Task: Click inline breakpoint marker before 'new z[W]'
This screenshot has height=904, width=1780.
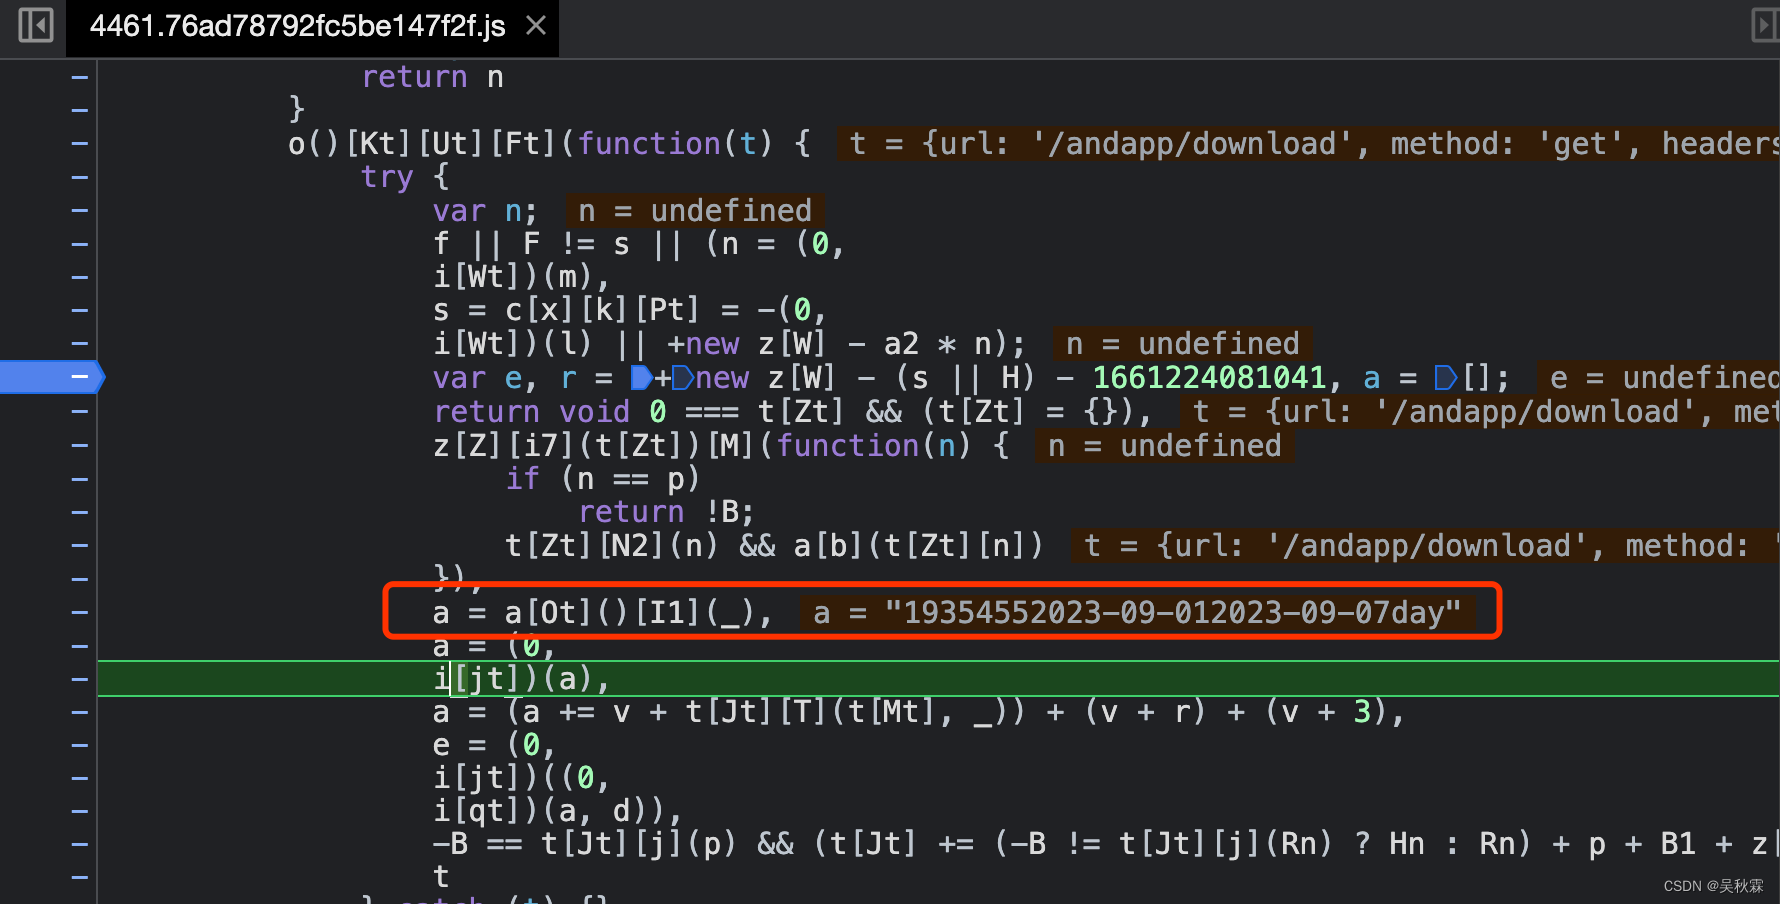Action: pos(683,378)
